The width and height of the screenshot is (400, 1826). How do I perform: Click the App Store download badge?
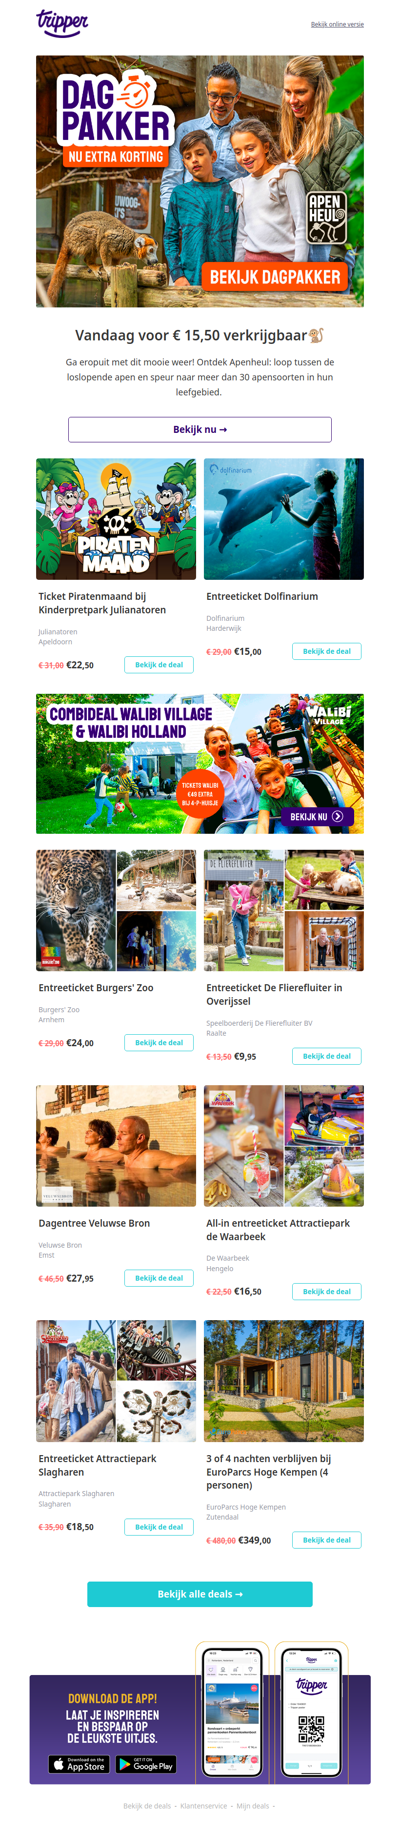79,1764
